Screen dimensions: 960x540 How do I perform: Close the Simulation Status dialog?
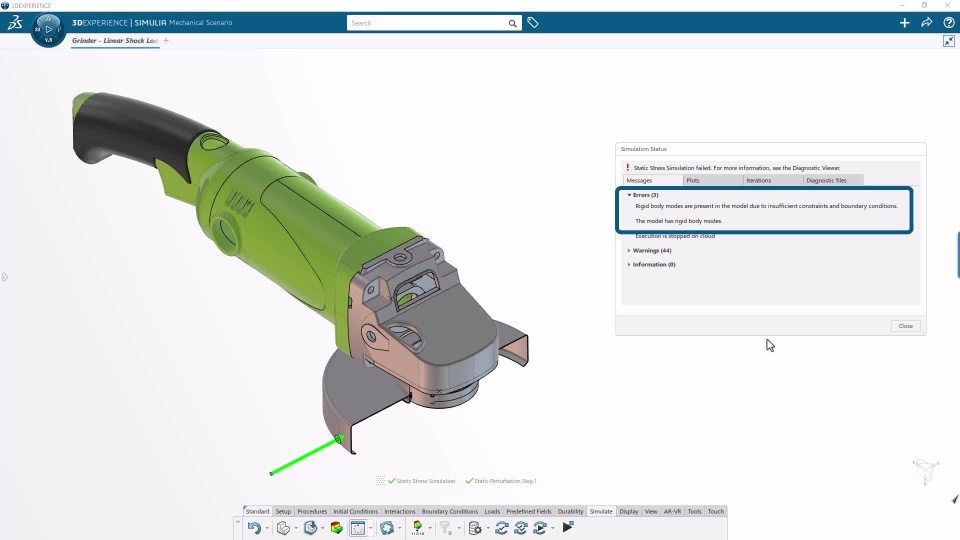tap(906, 326)
